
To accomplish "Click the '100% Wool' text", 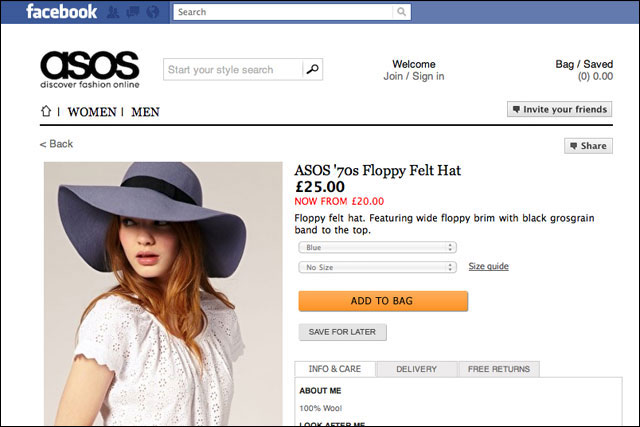I will pos(321,408).
